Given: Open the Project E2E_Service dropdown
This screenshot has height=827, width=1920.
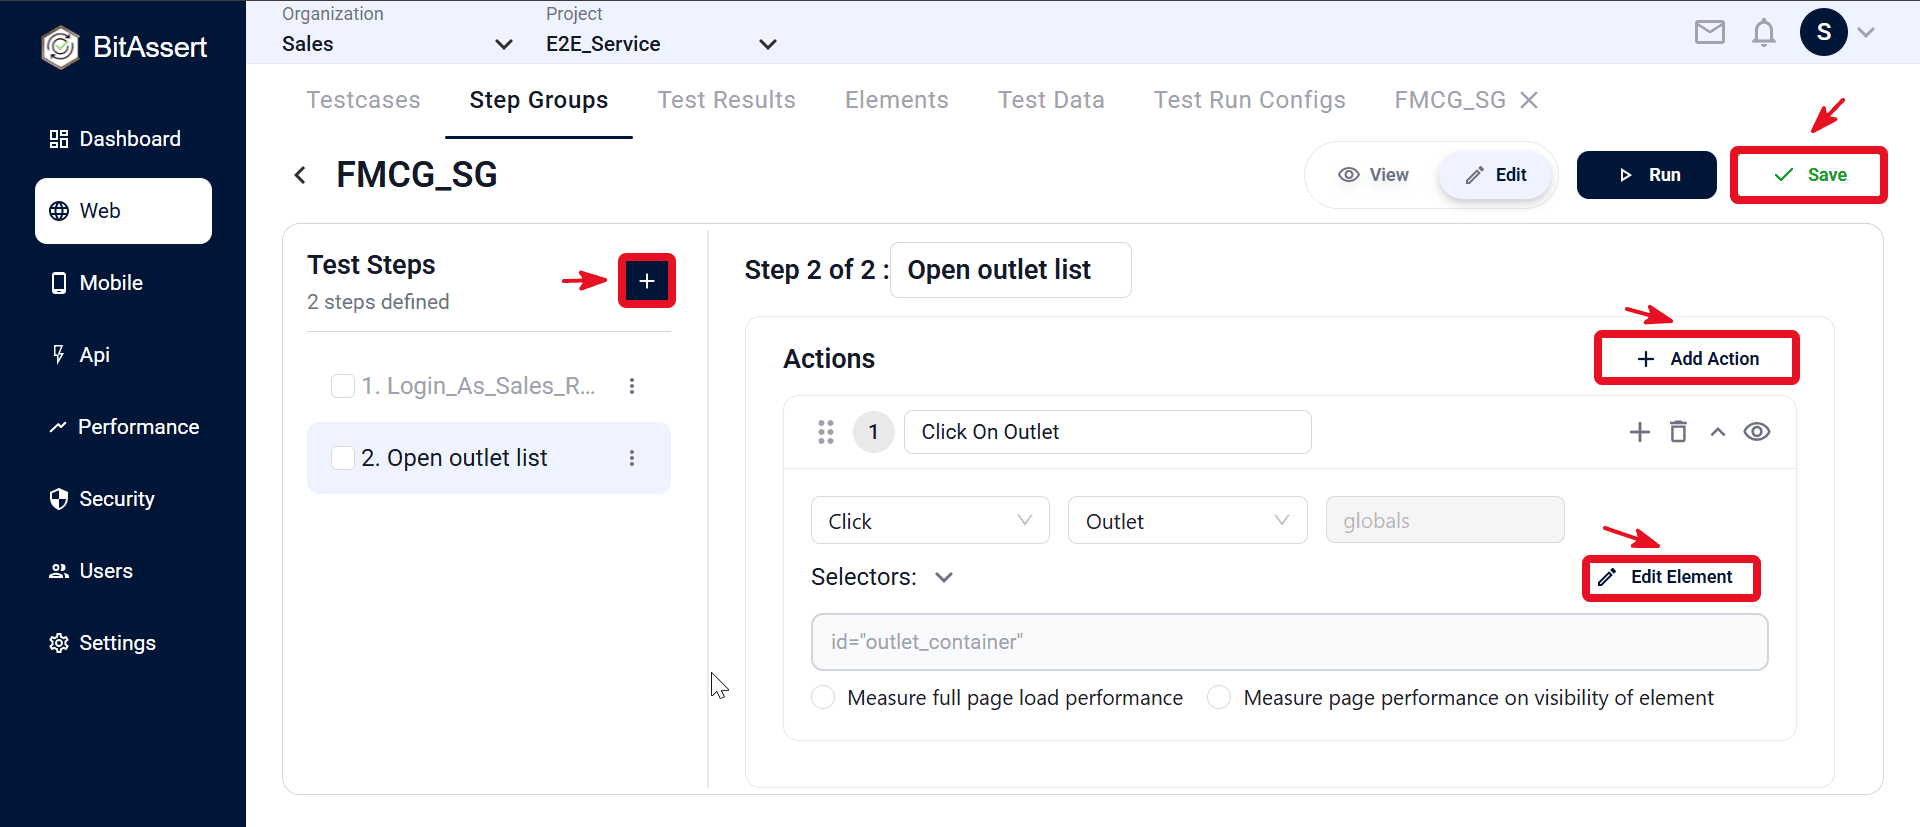Looking at the screenshot, I should click(x=661, y=44).
